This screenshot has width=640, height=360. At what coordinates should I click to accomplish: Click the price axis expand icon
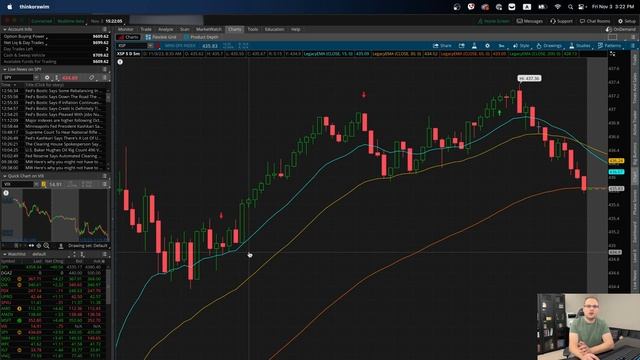point(612,54)
